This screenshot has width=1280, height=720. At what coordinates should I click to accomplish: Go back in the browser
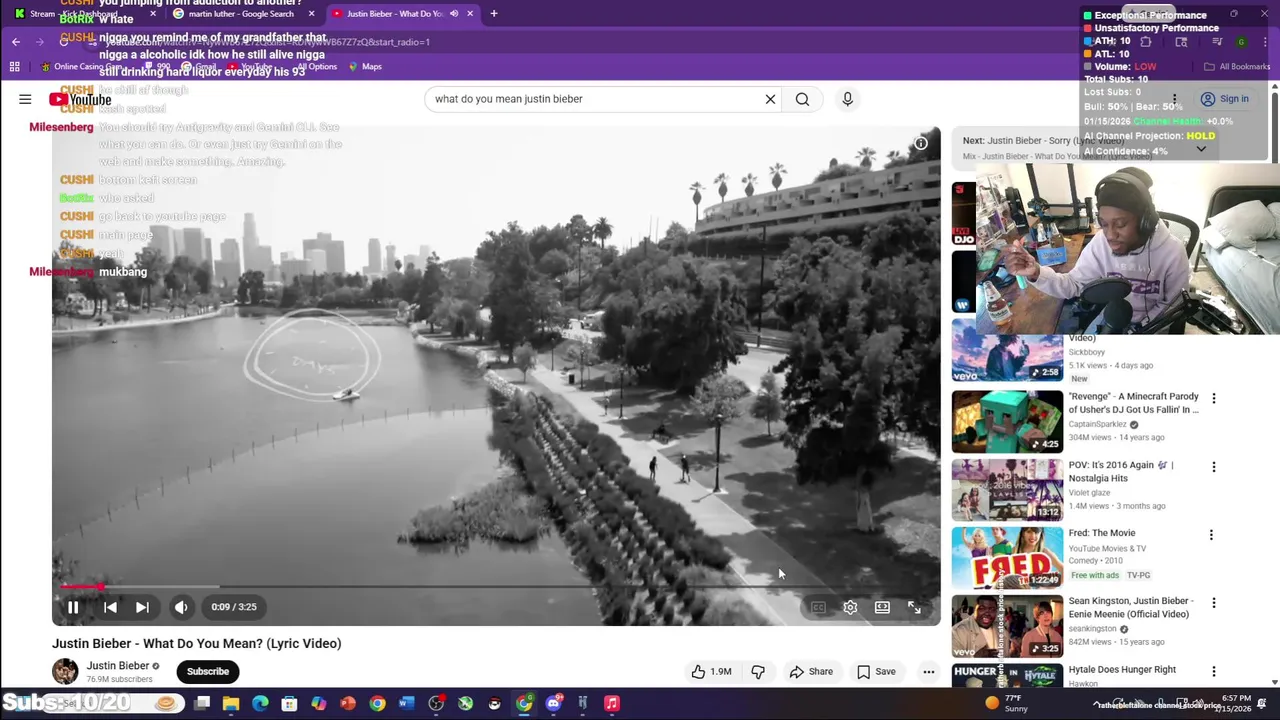16,42
